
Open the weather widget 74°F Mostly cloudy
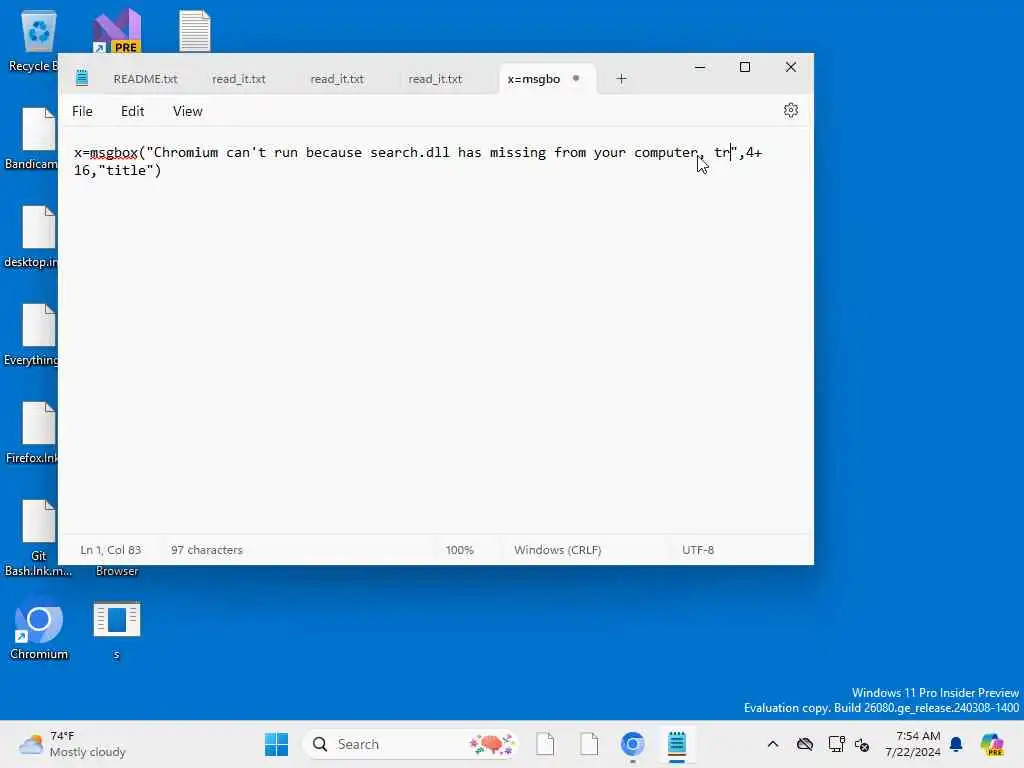click(72, 744)
